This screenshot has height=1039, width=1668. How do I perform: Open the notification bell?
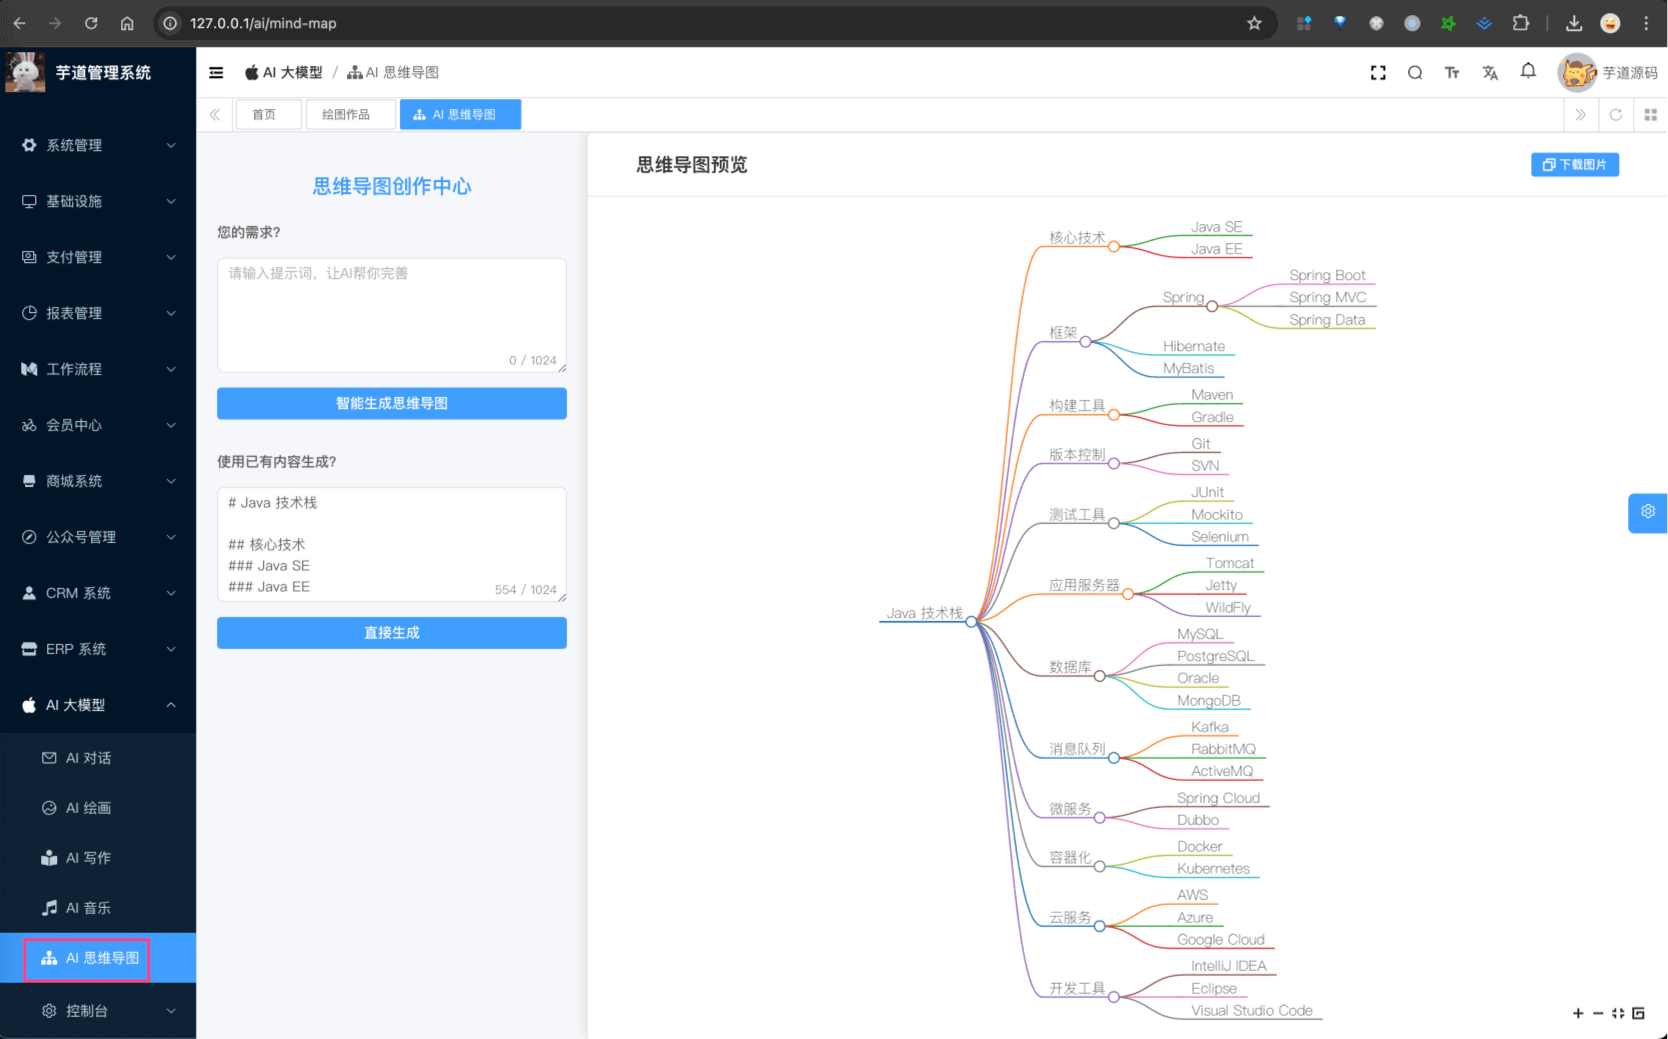pos(1527,72)
